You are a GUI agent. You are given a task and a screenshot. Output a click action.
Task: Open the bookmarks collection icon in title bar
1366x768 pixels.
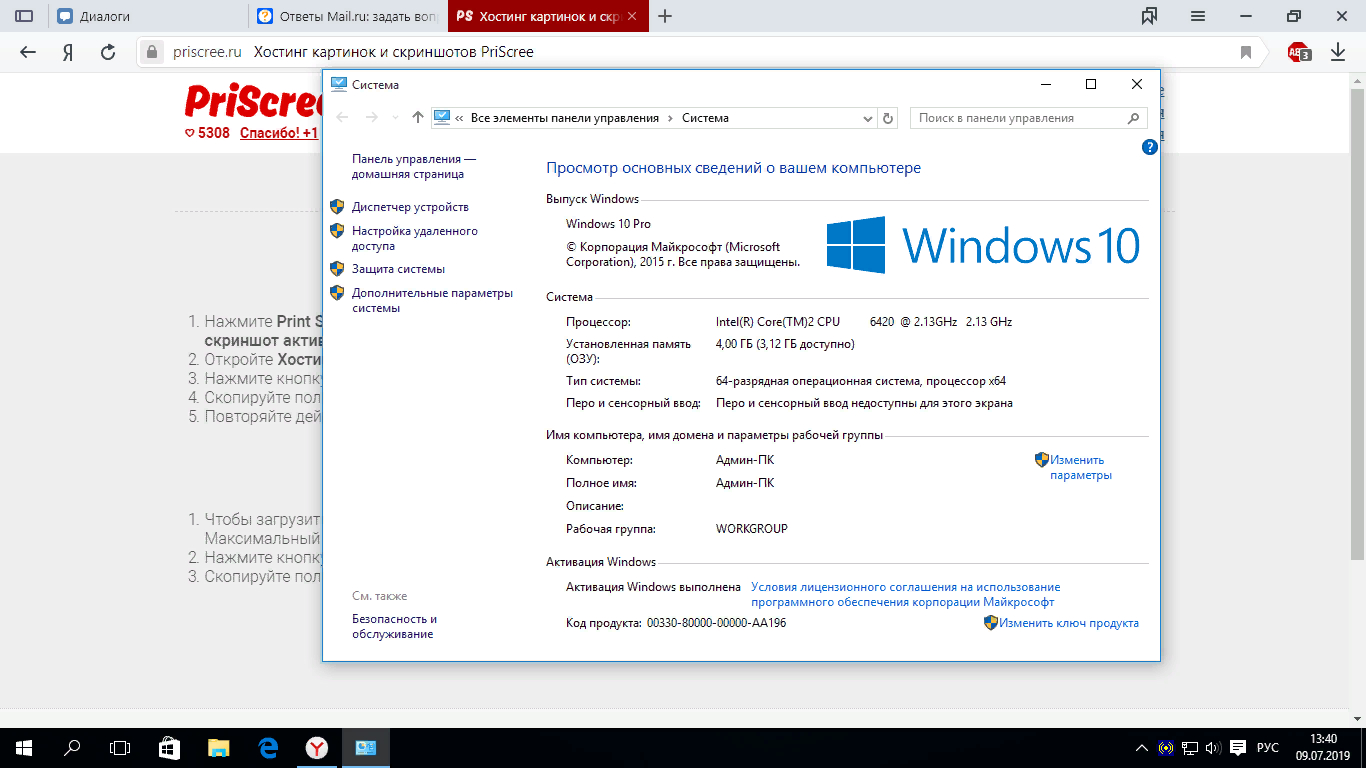click(1149, 16)
